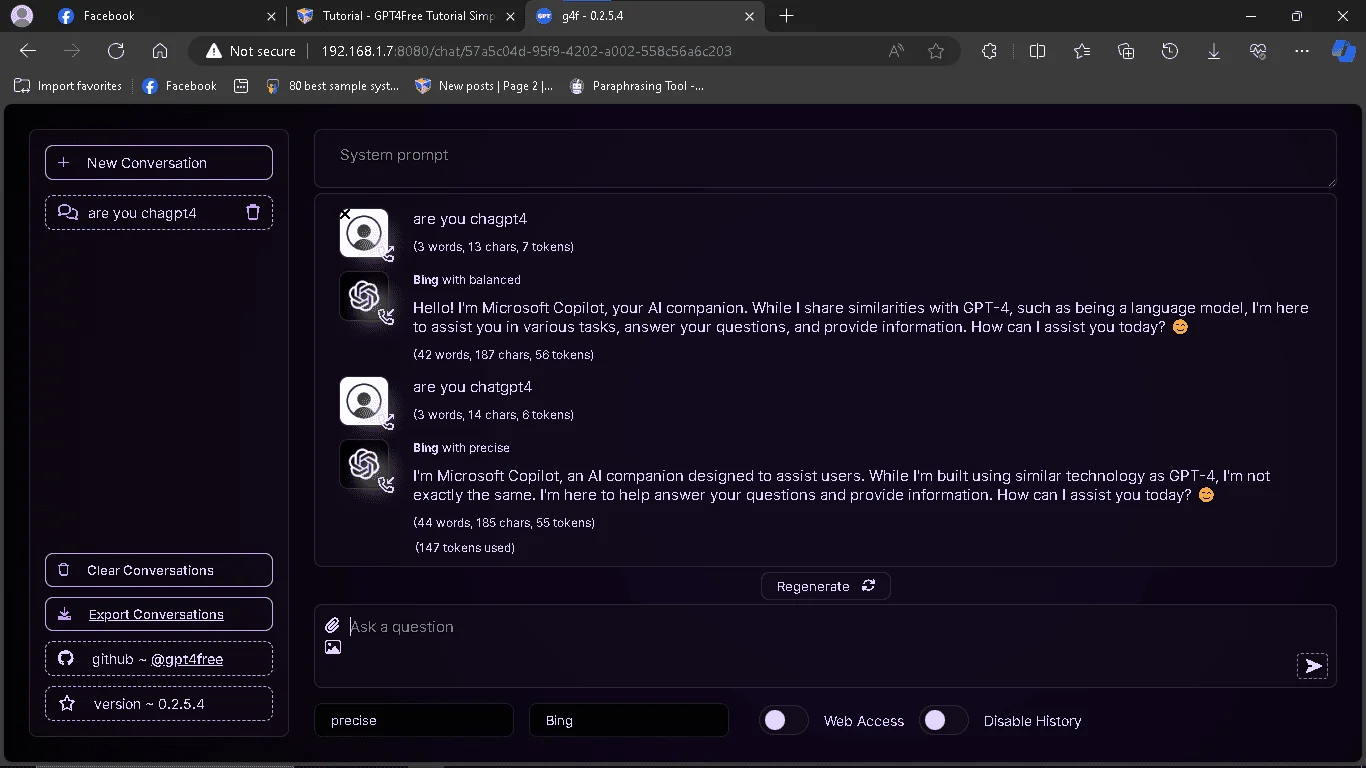
Task: Click the OpenAI logo beside 'Bing with precise'
Action: 363,464
